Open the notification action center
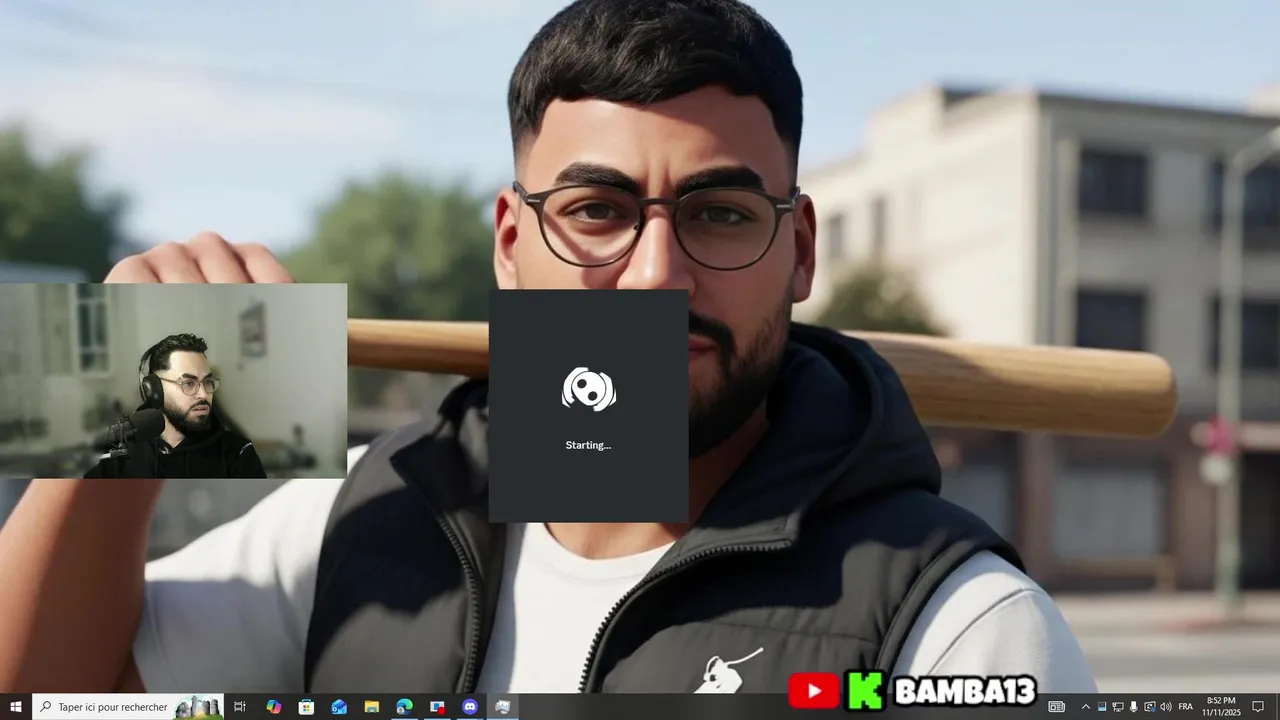This screenshot has width=1280, height=720. (1259, 707)
